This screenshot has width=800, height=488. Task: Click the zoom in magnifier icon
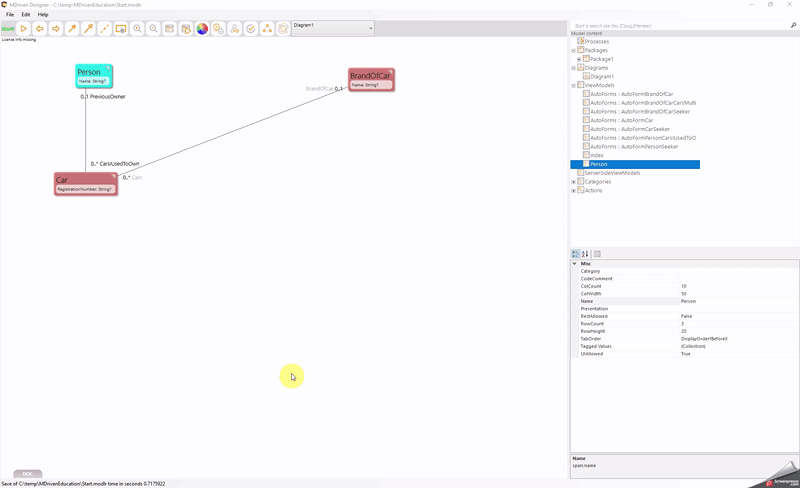(137, 29)
